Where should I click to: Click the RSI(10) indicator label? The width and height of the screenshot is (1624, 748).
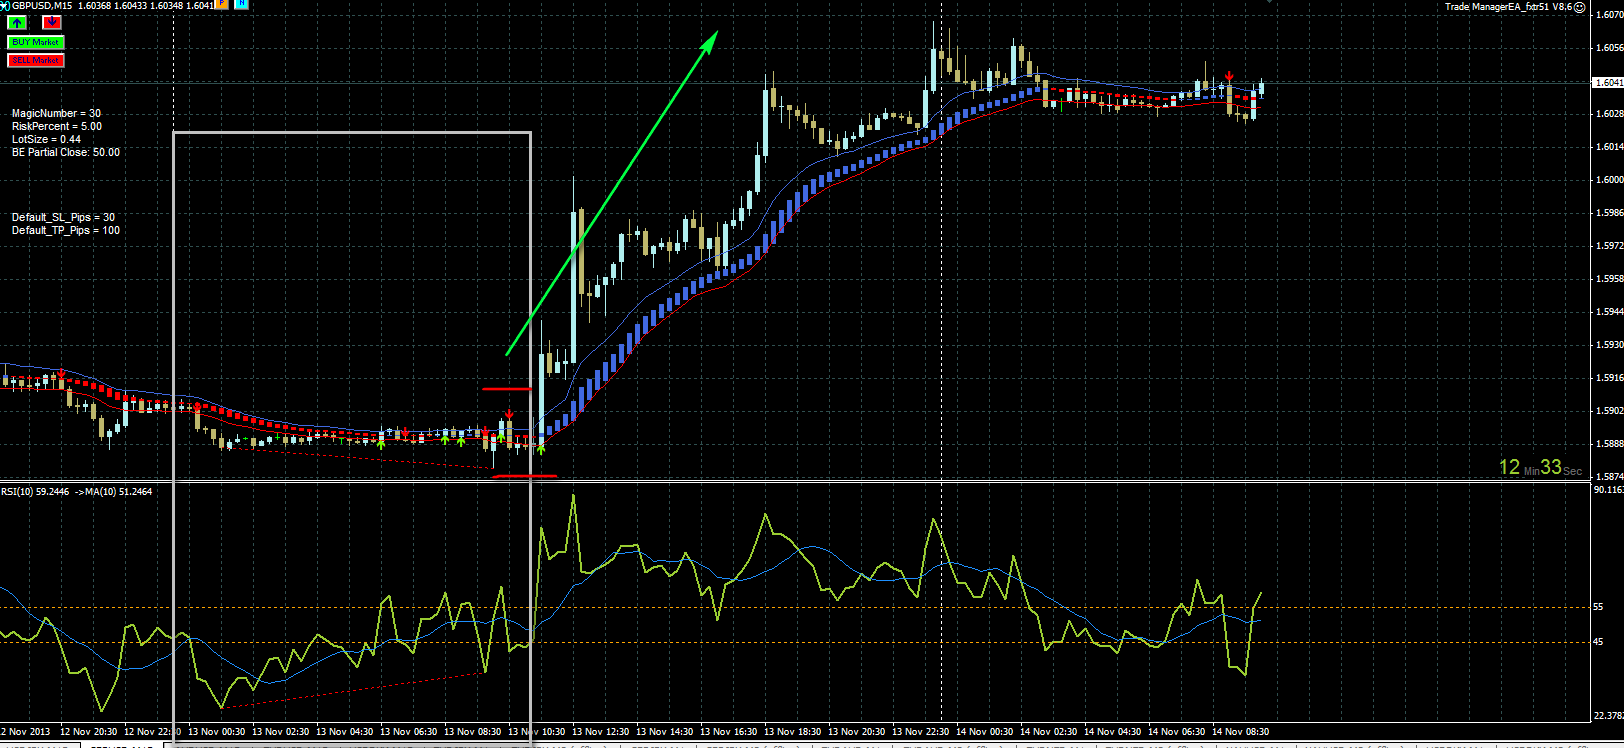pyautogui.click(x=77, y=492)
